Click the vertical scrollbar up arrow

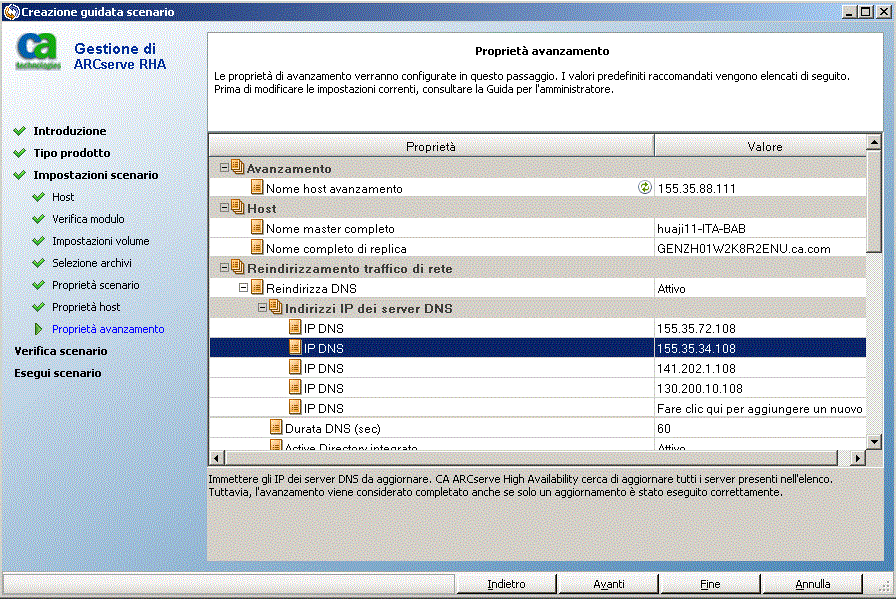click(x=874, y=142)
